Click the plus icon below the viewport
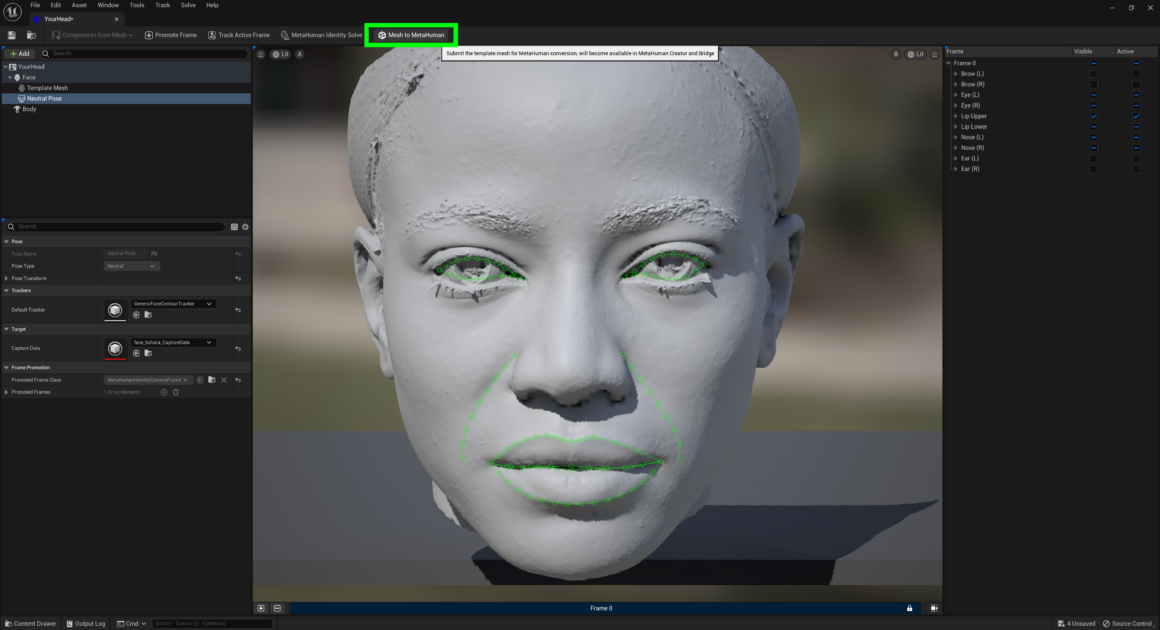The width and height of the screenshot is (1160, 630). (x=261, y=609)
